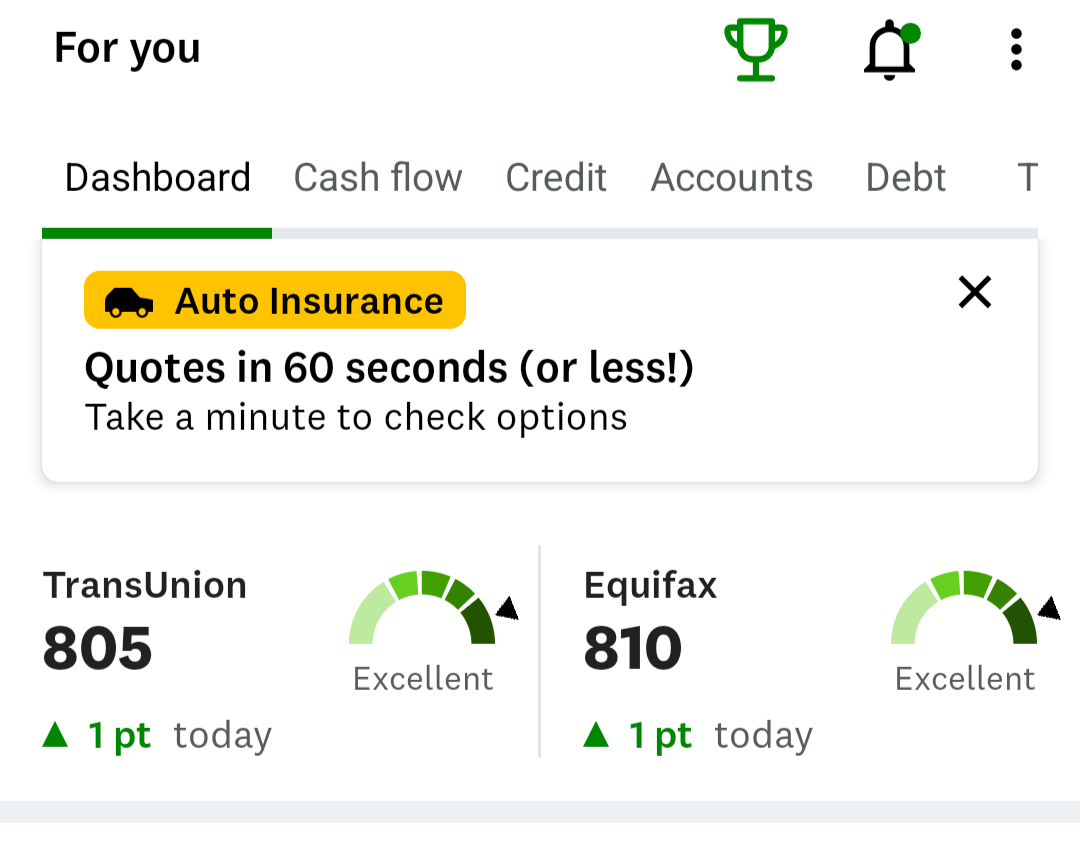Open the trophy rewards icon
Viewport: 1080px width, 847px height.
click(x=756, y=50)
